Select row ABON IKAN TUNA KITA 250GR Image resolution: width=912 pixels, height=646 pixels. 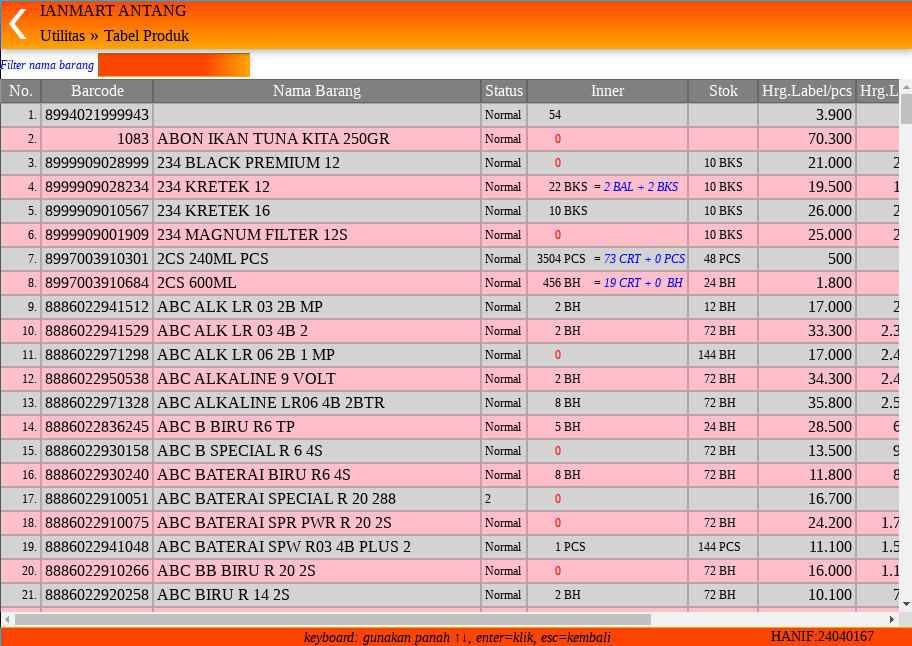(x=273, y=139)
